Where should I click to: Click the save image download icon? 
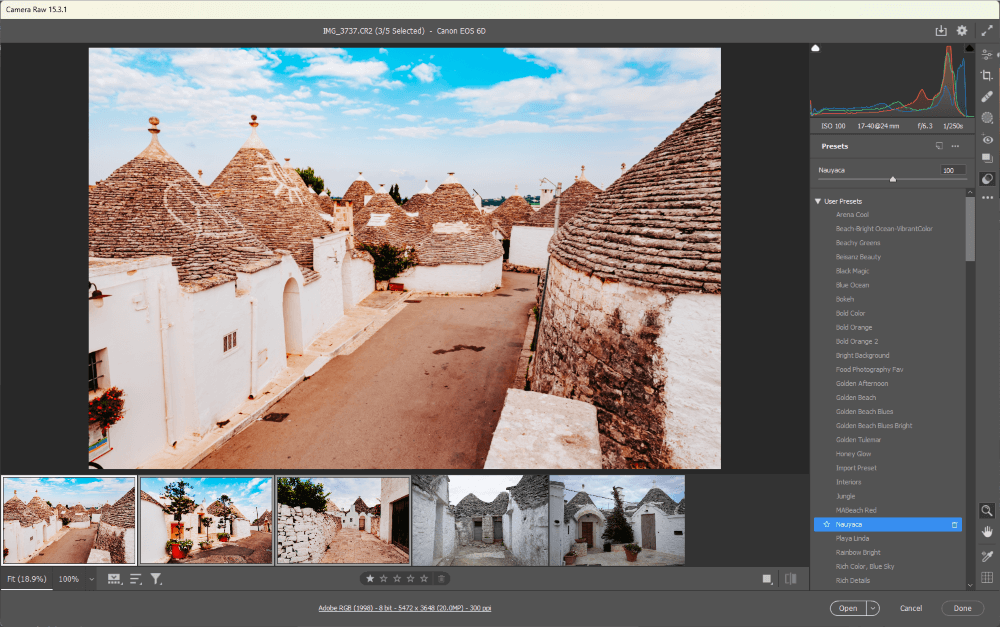tap(941, 31)
